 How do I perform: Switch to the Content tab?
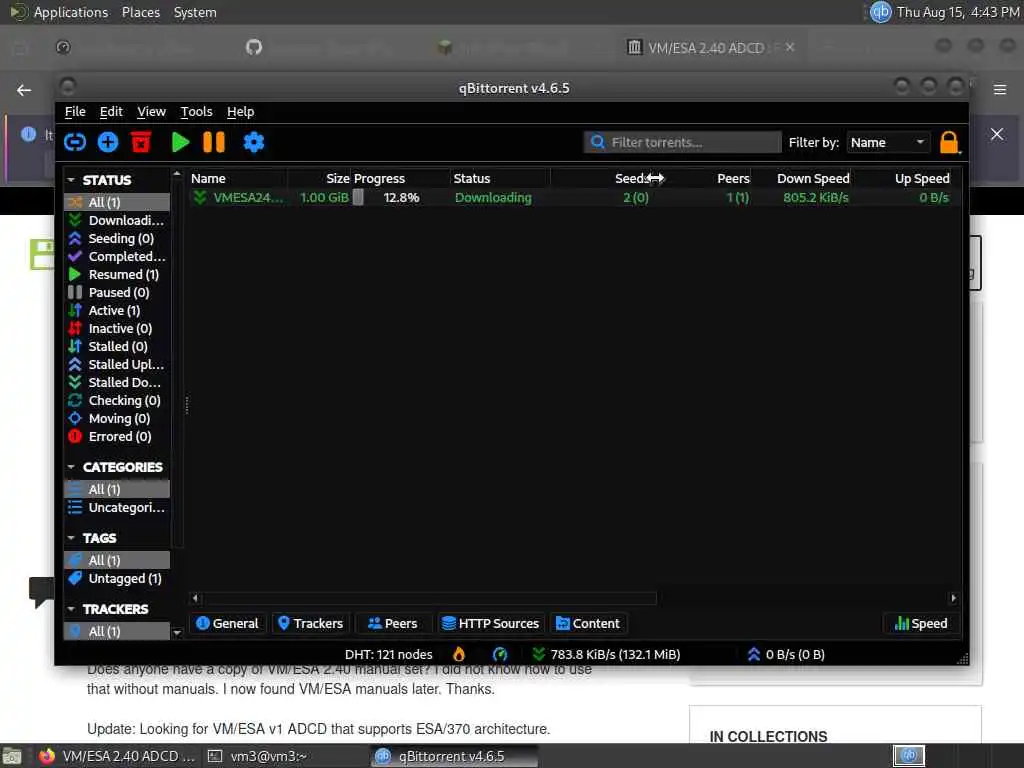click(x=587, y=624)
